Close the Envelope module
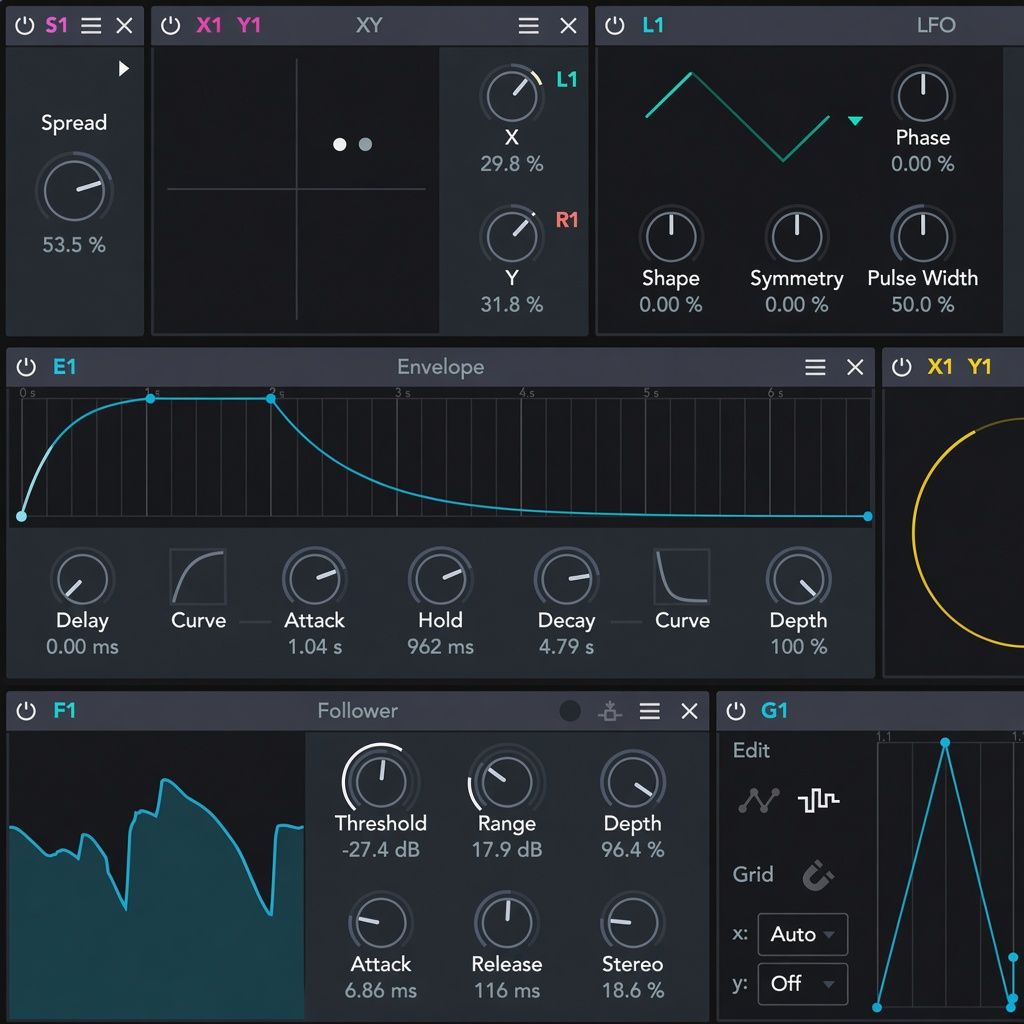Image resolution: width=1024 pixels, height=1024 pixels. click(855, 367)
